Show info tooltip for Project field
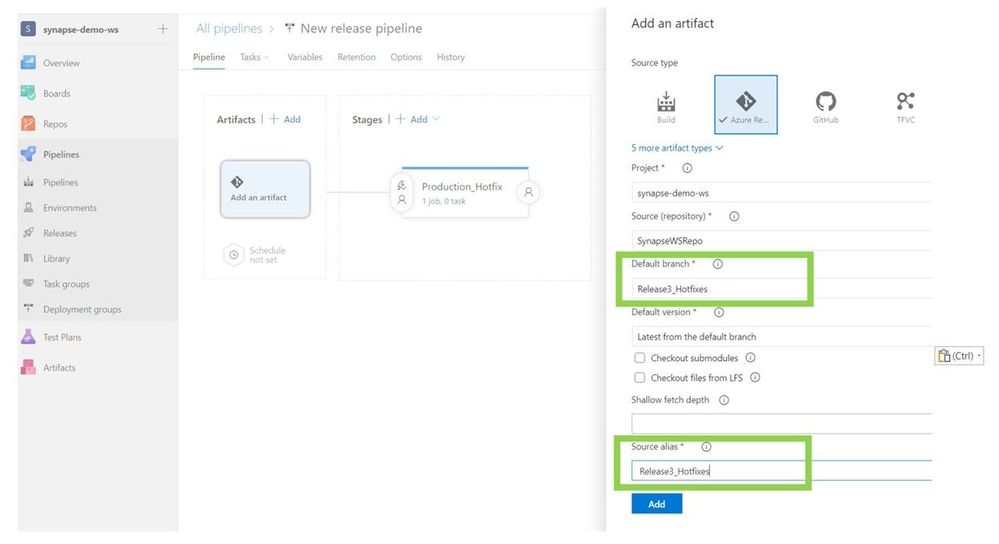 click(x=687, y=168)
